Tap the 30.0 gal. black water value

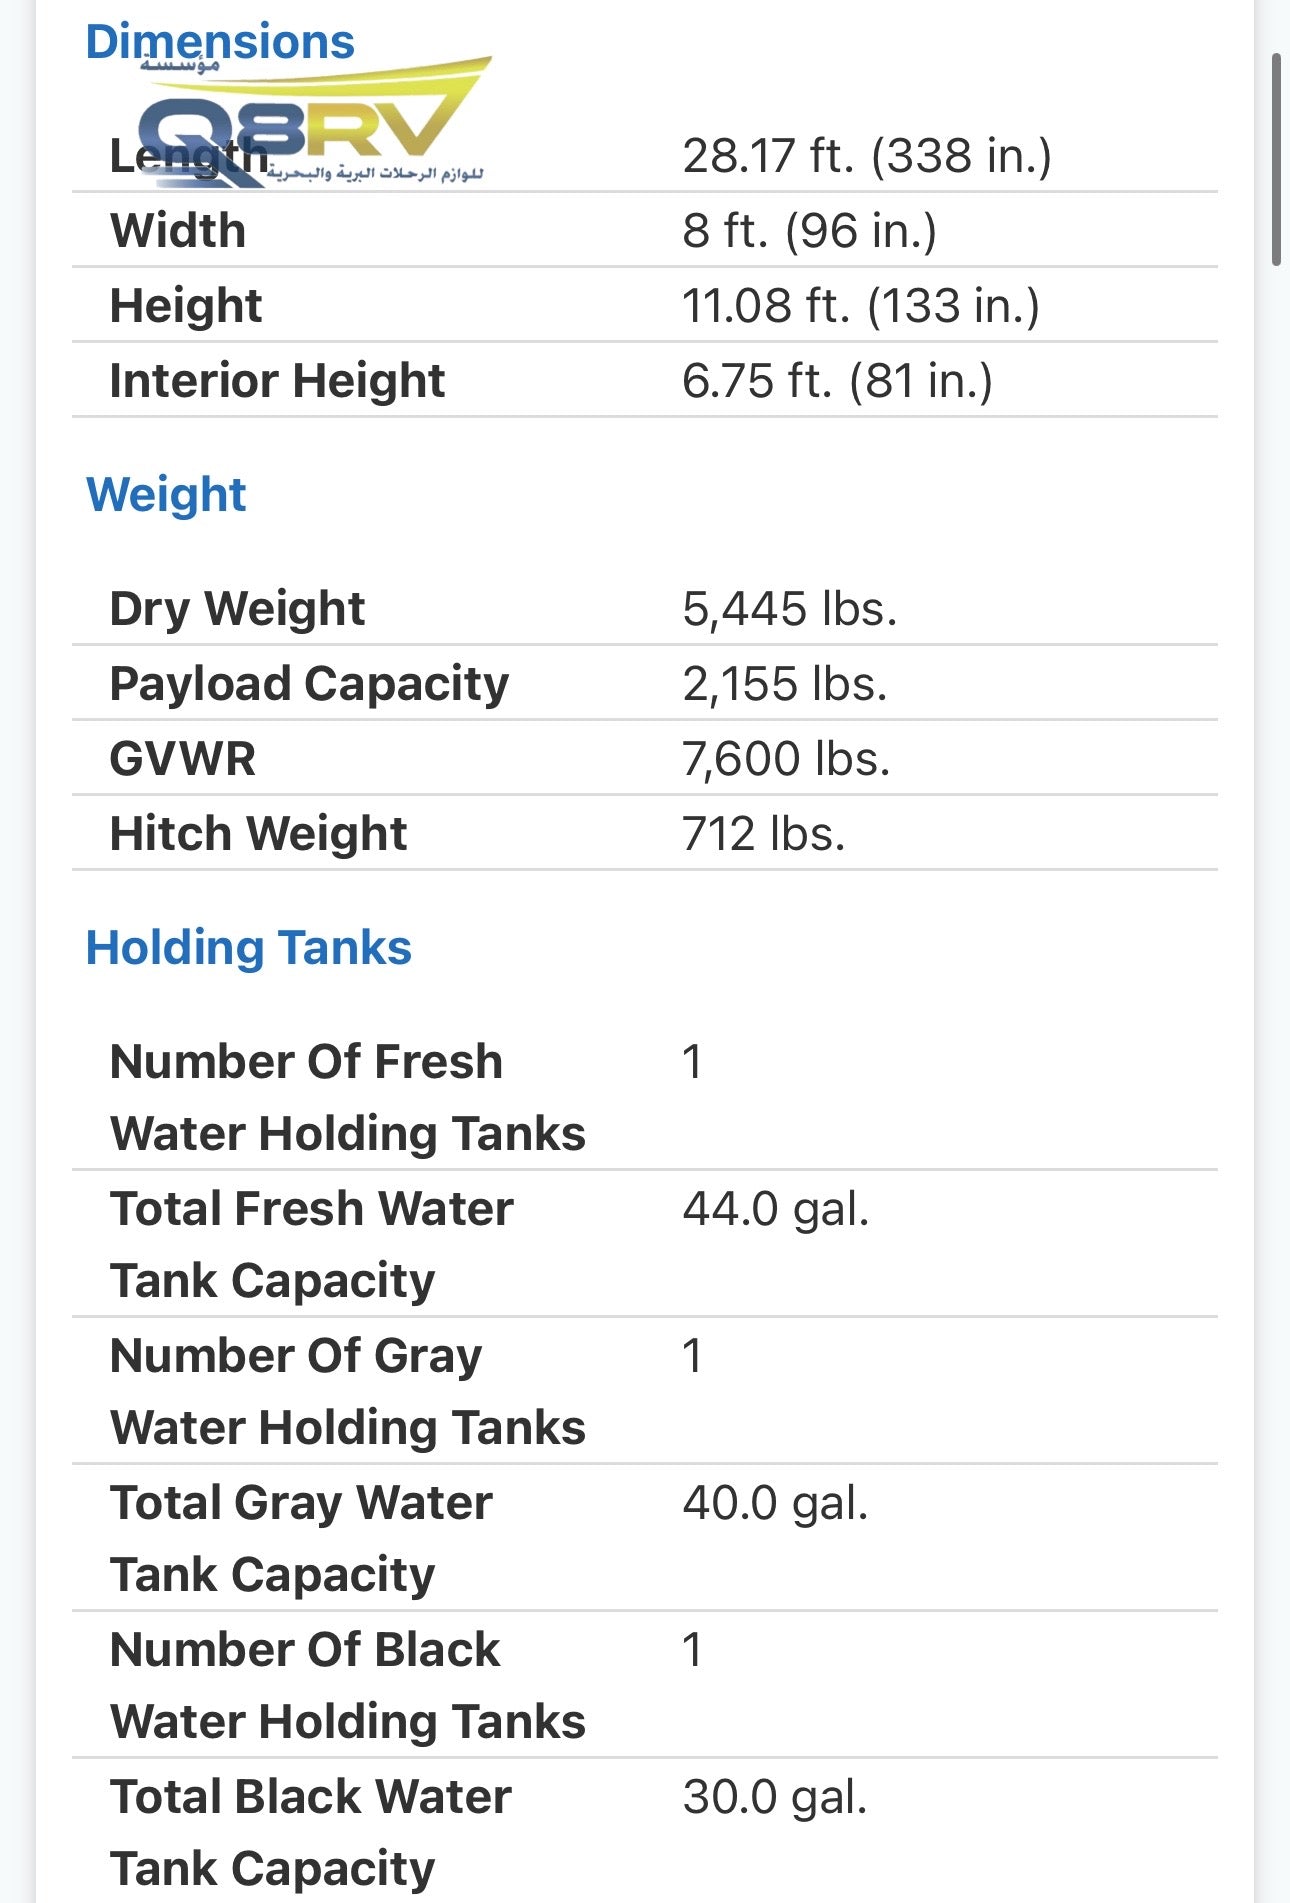[775, 1797]
